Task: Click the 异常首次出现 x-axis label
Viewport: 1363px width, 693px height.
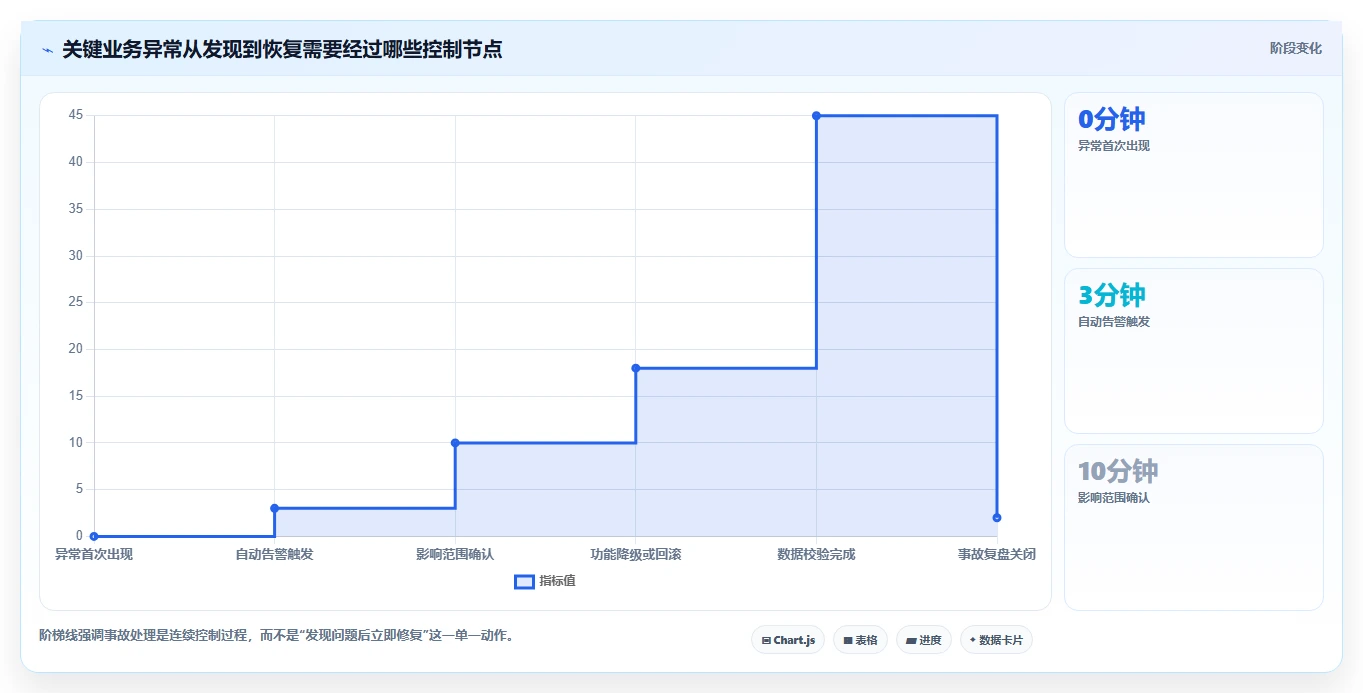Action: [x=94, y=554]
